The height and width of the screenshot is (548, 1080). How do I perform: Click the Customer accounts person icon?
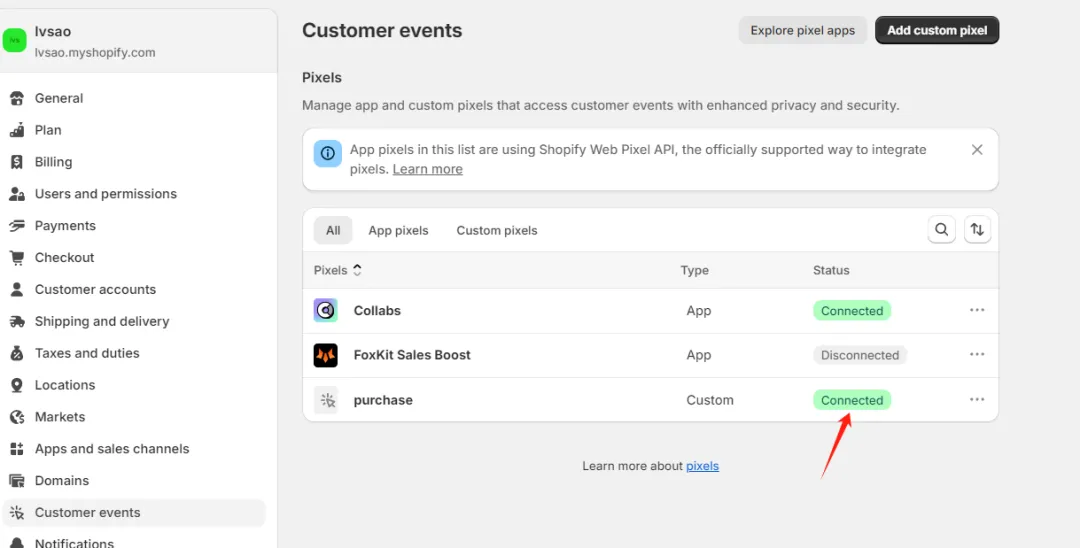[x=17, y=289]
